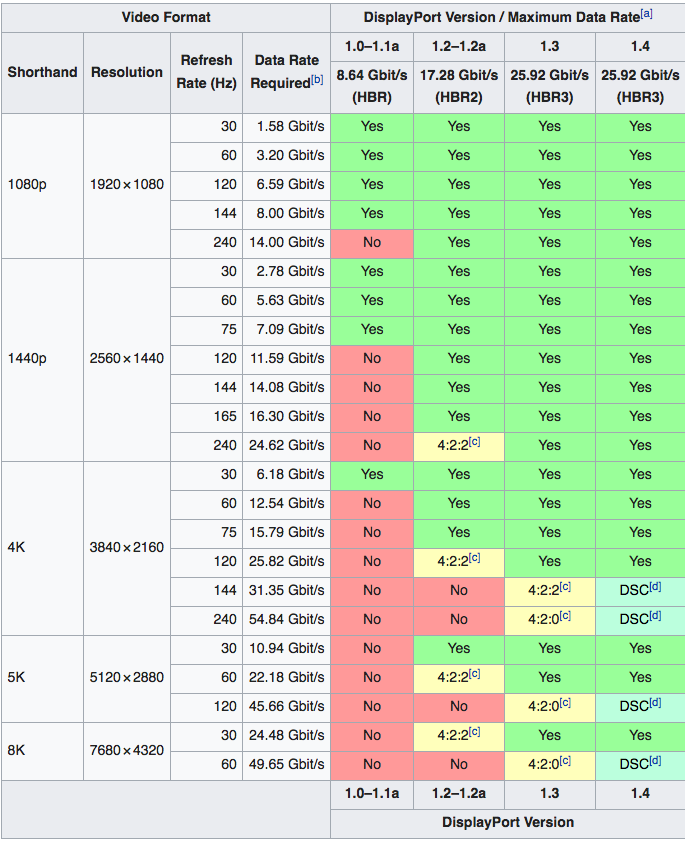The image size is (685, 841).
Task: Click the '31.35 Gbit/s' data rate cell
Action: point(286,591)
